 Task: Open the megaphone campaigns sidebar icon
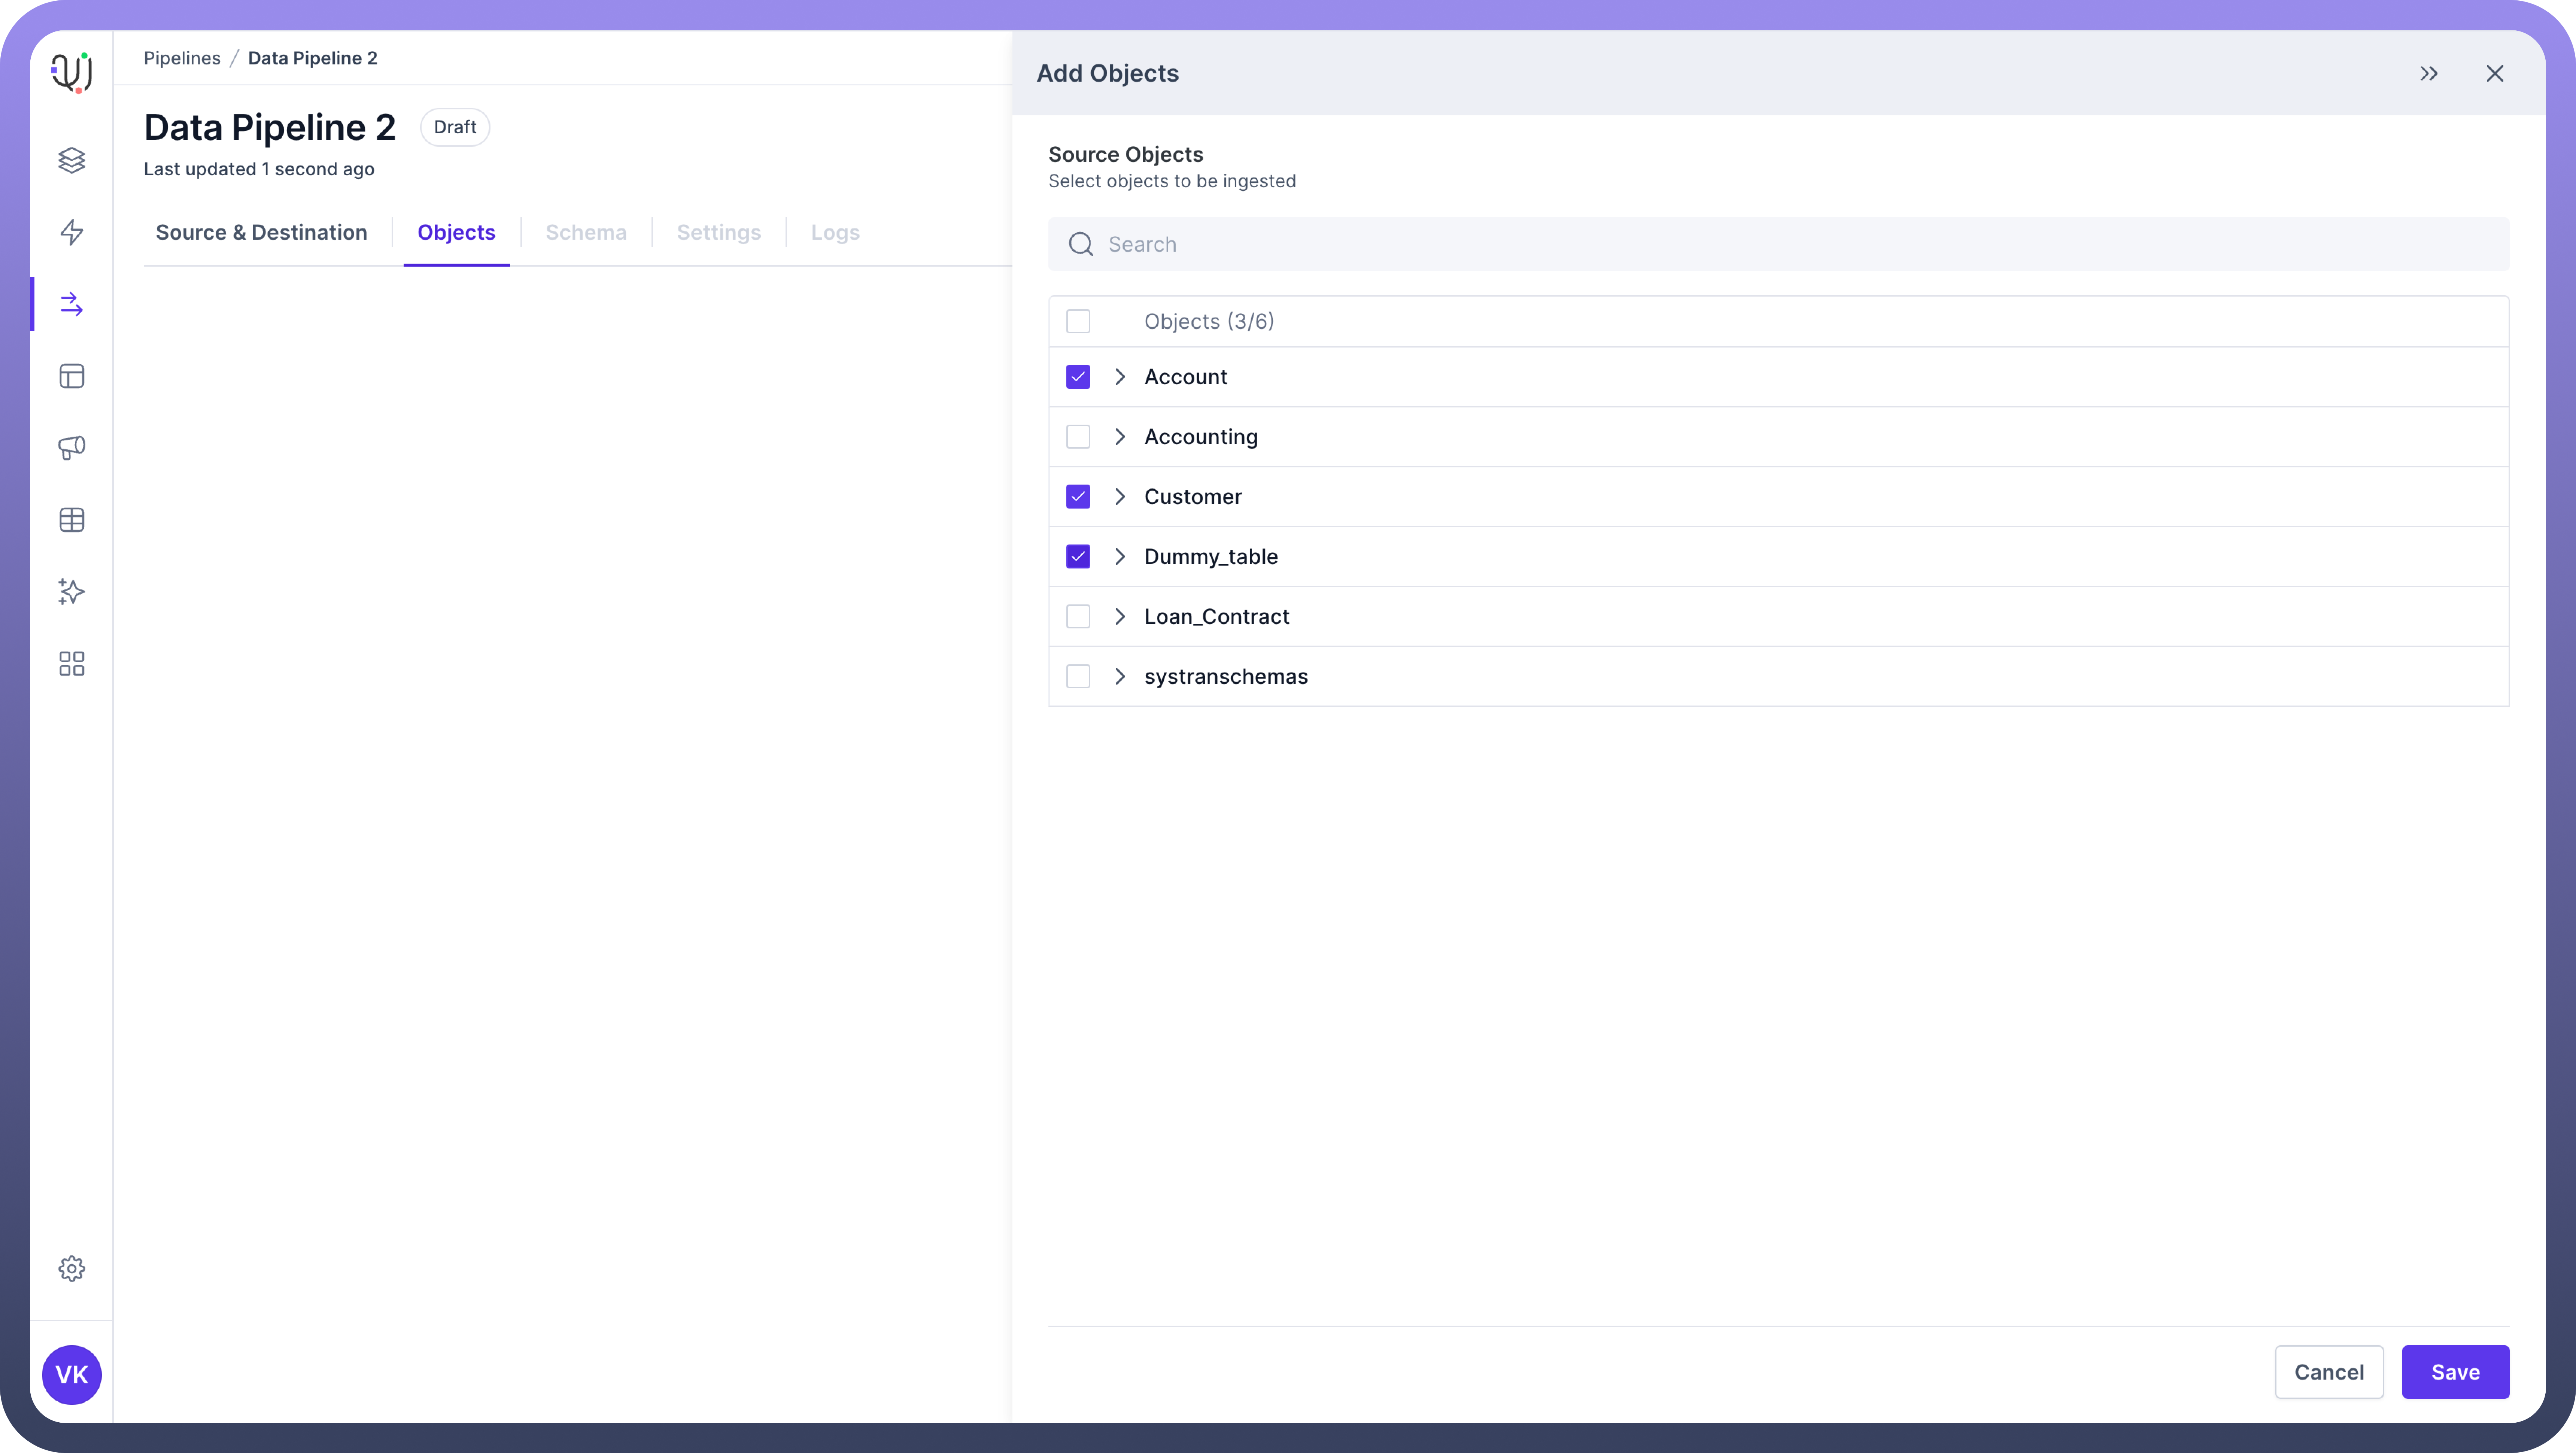pos(71,448)
